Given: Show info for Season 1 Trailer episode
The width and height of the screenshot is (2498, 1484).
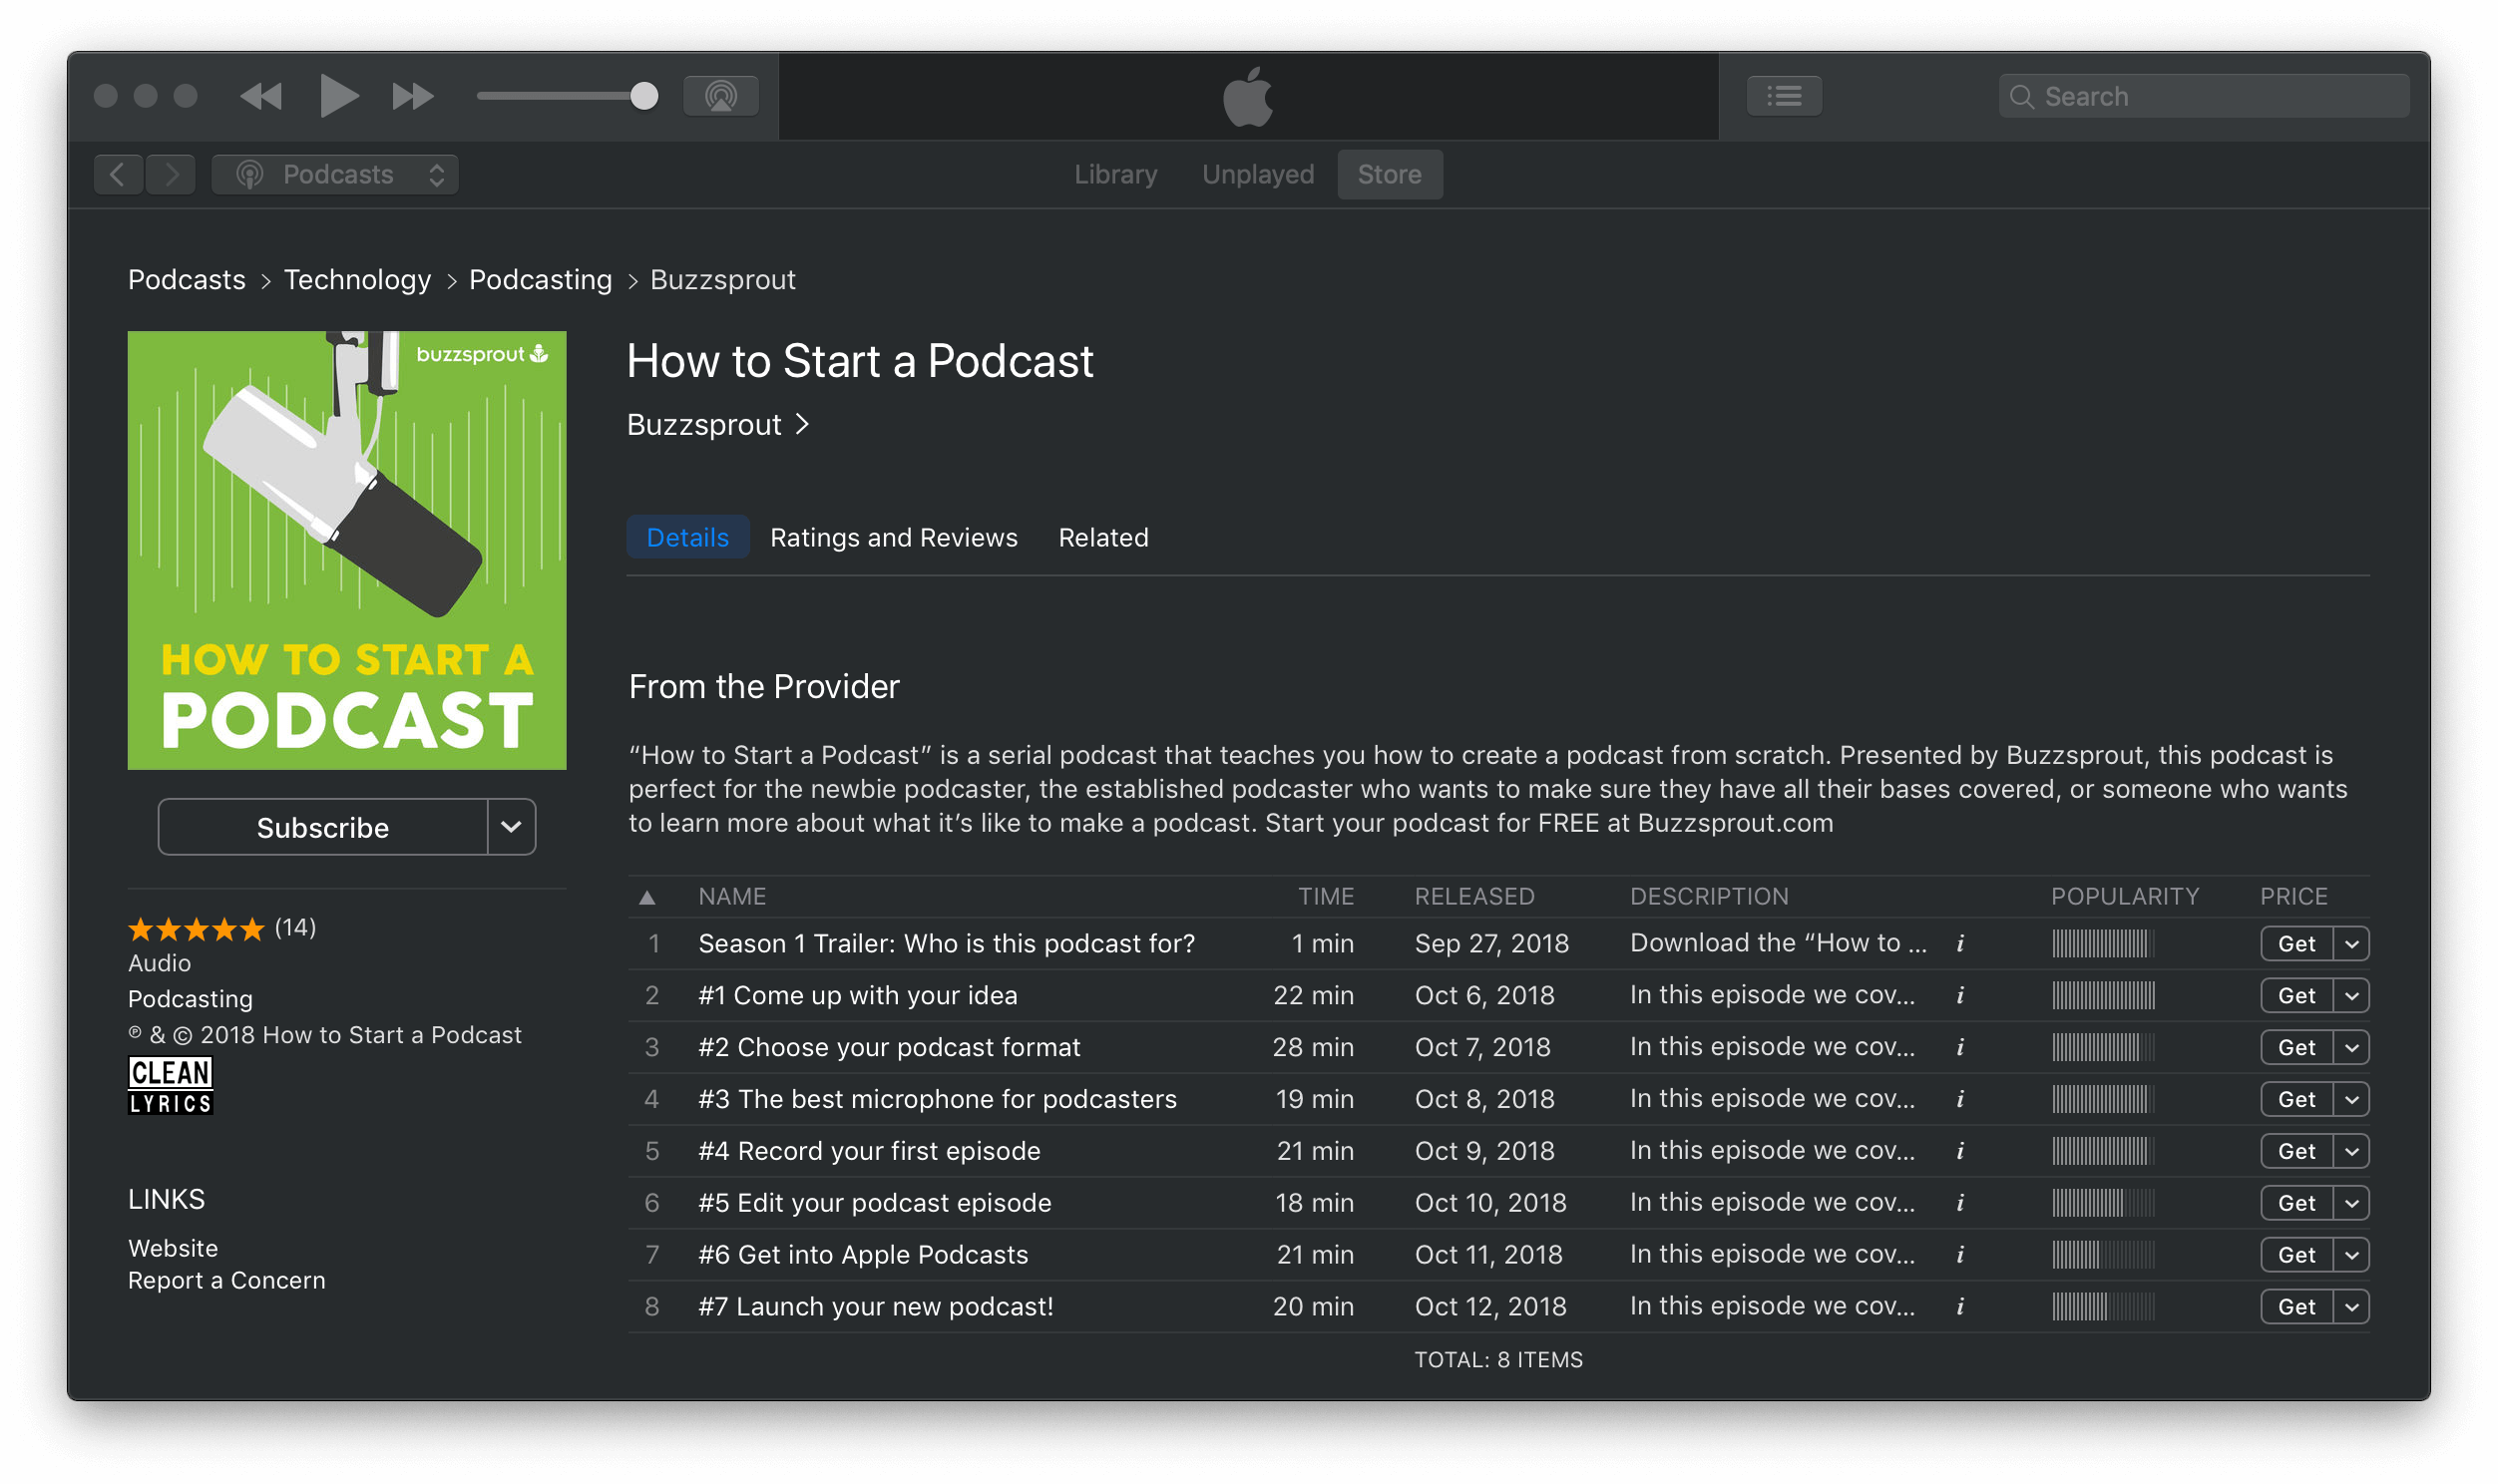Looking at the screenshot, I should pyautogui.click(x=1961, y=944).
